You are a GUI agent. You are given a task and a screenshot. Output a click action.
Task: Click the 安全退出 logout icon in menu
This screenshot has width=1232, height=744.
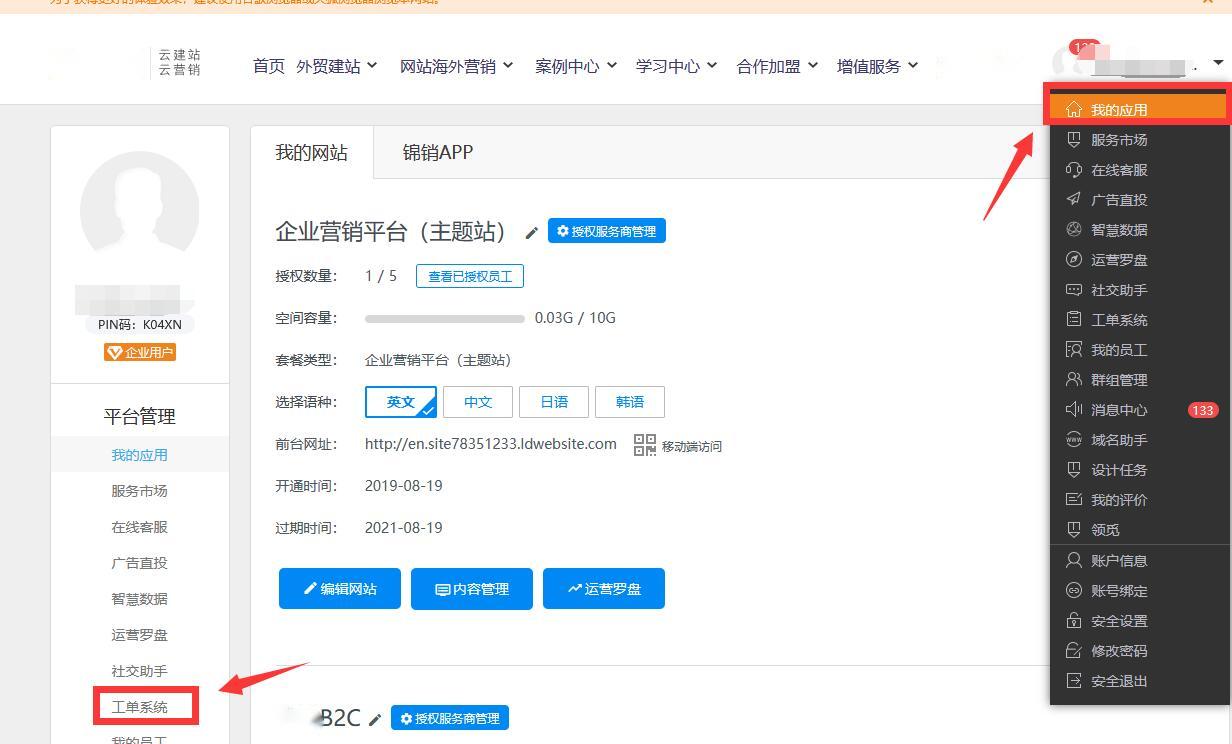pos(1074,681)
